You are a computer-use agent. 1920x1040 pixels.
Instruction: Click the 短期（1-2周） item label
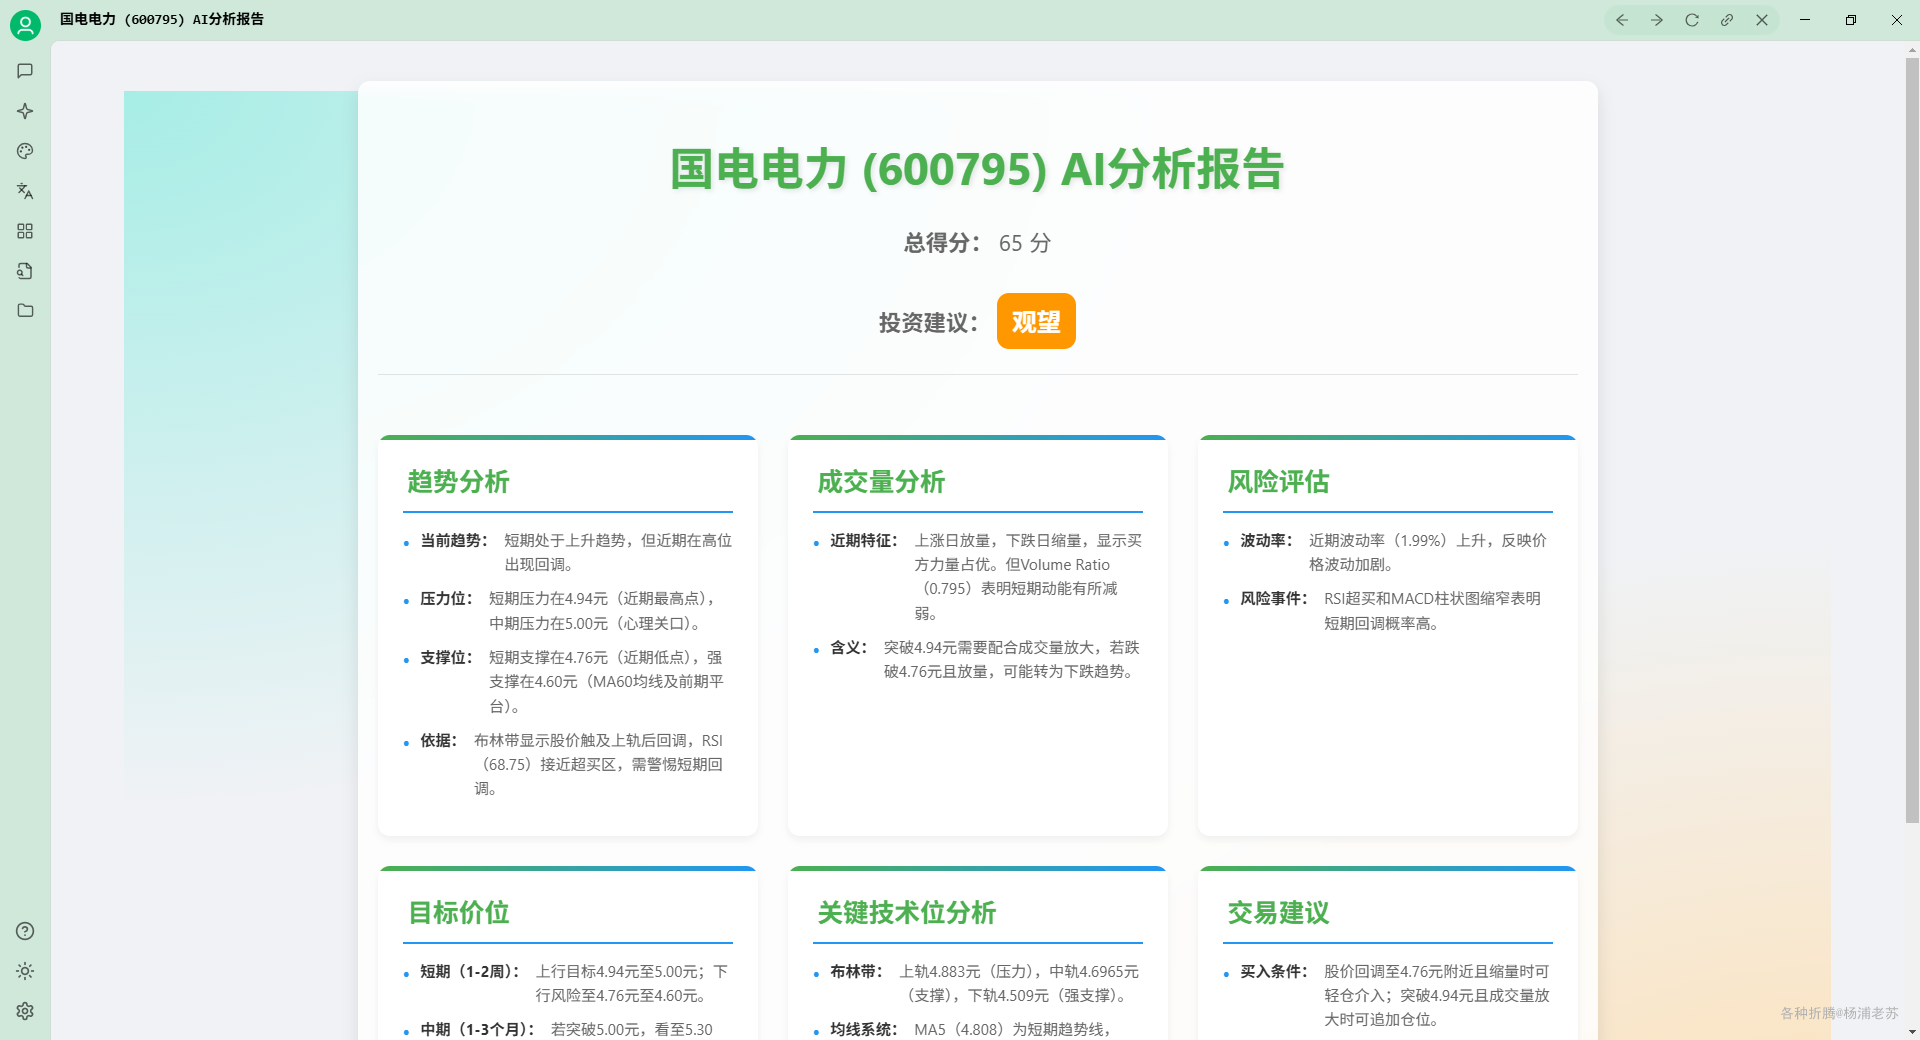[x=470, y=971]
